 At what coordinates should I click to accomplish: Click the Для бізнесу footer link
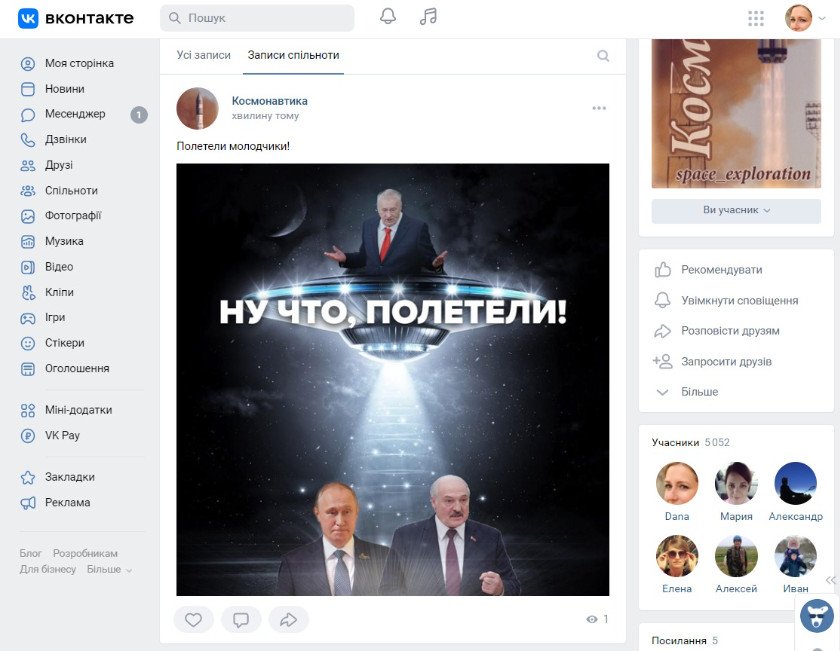click(x=48, y=570)
